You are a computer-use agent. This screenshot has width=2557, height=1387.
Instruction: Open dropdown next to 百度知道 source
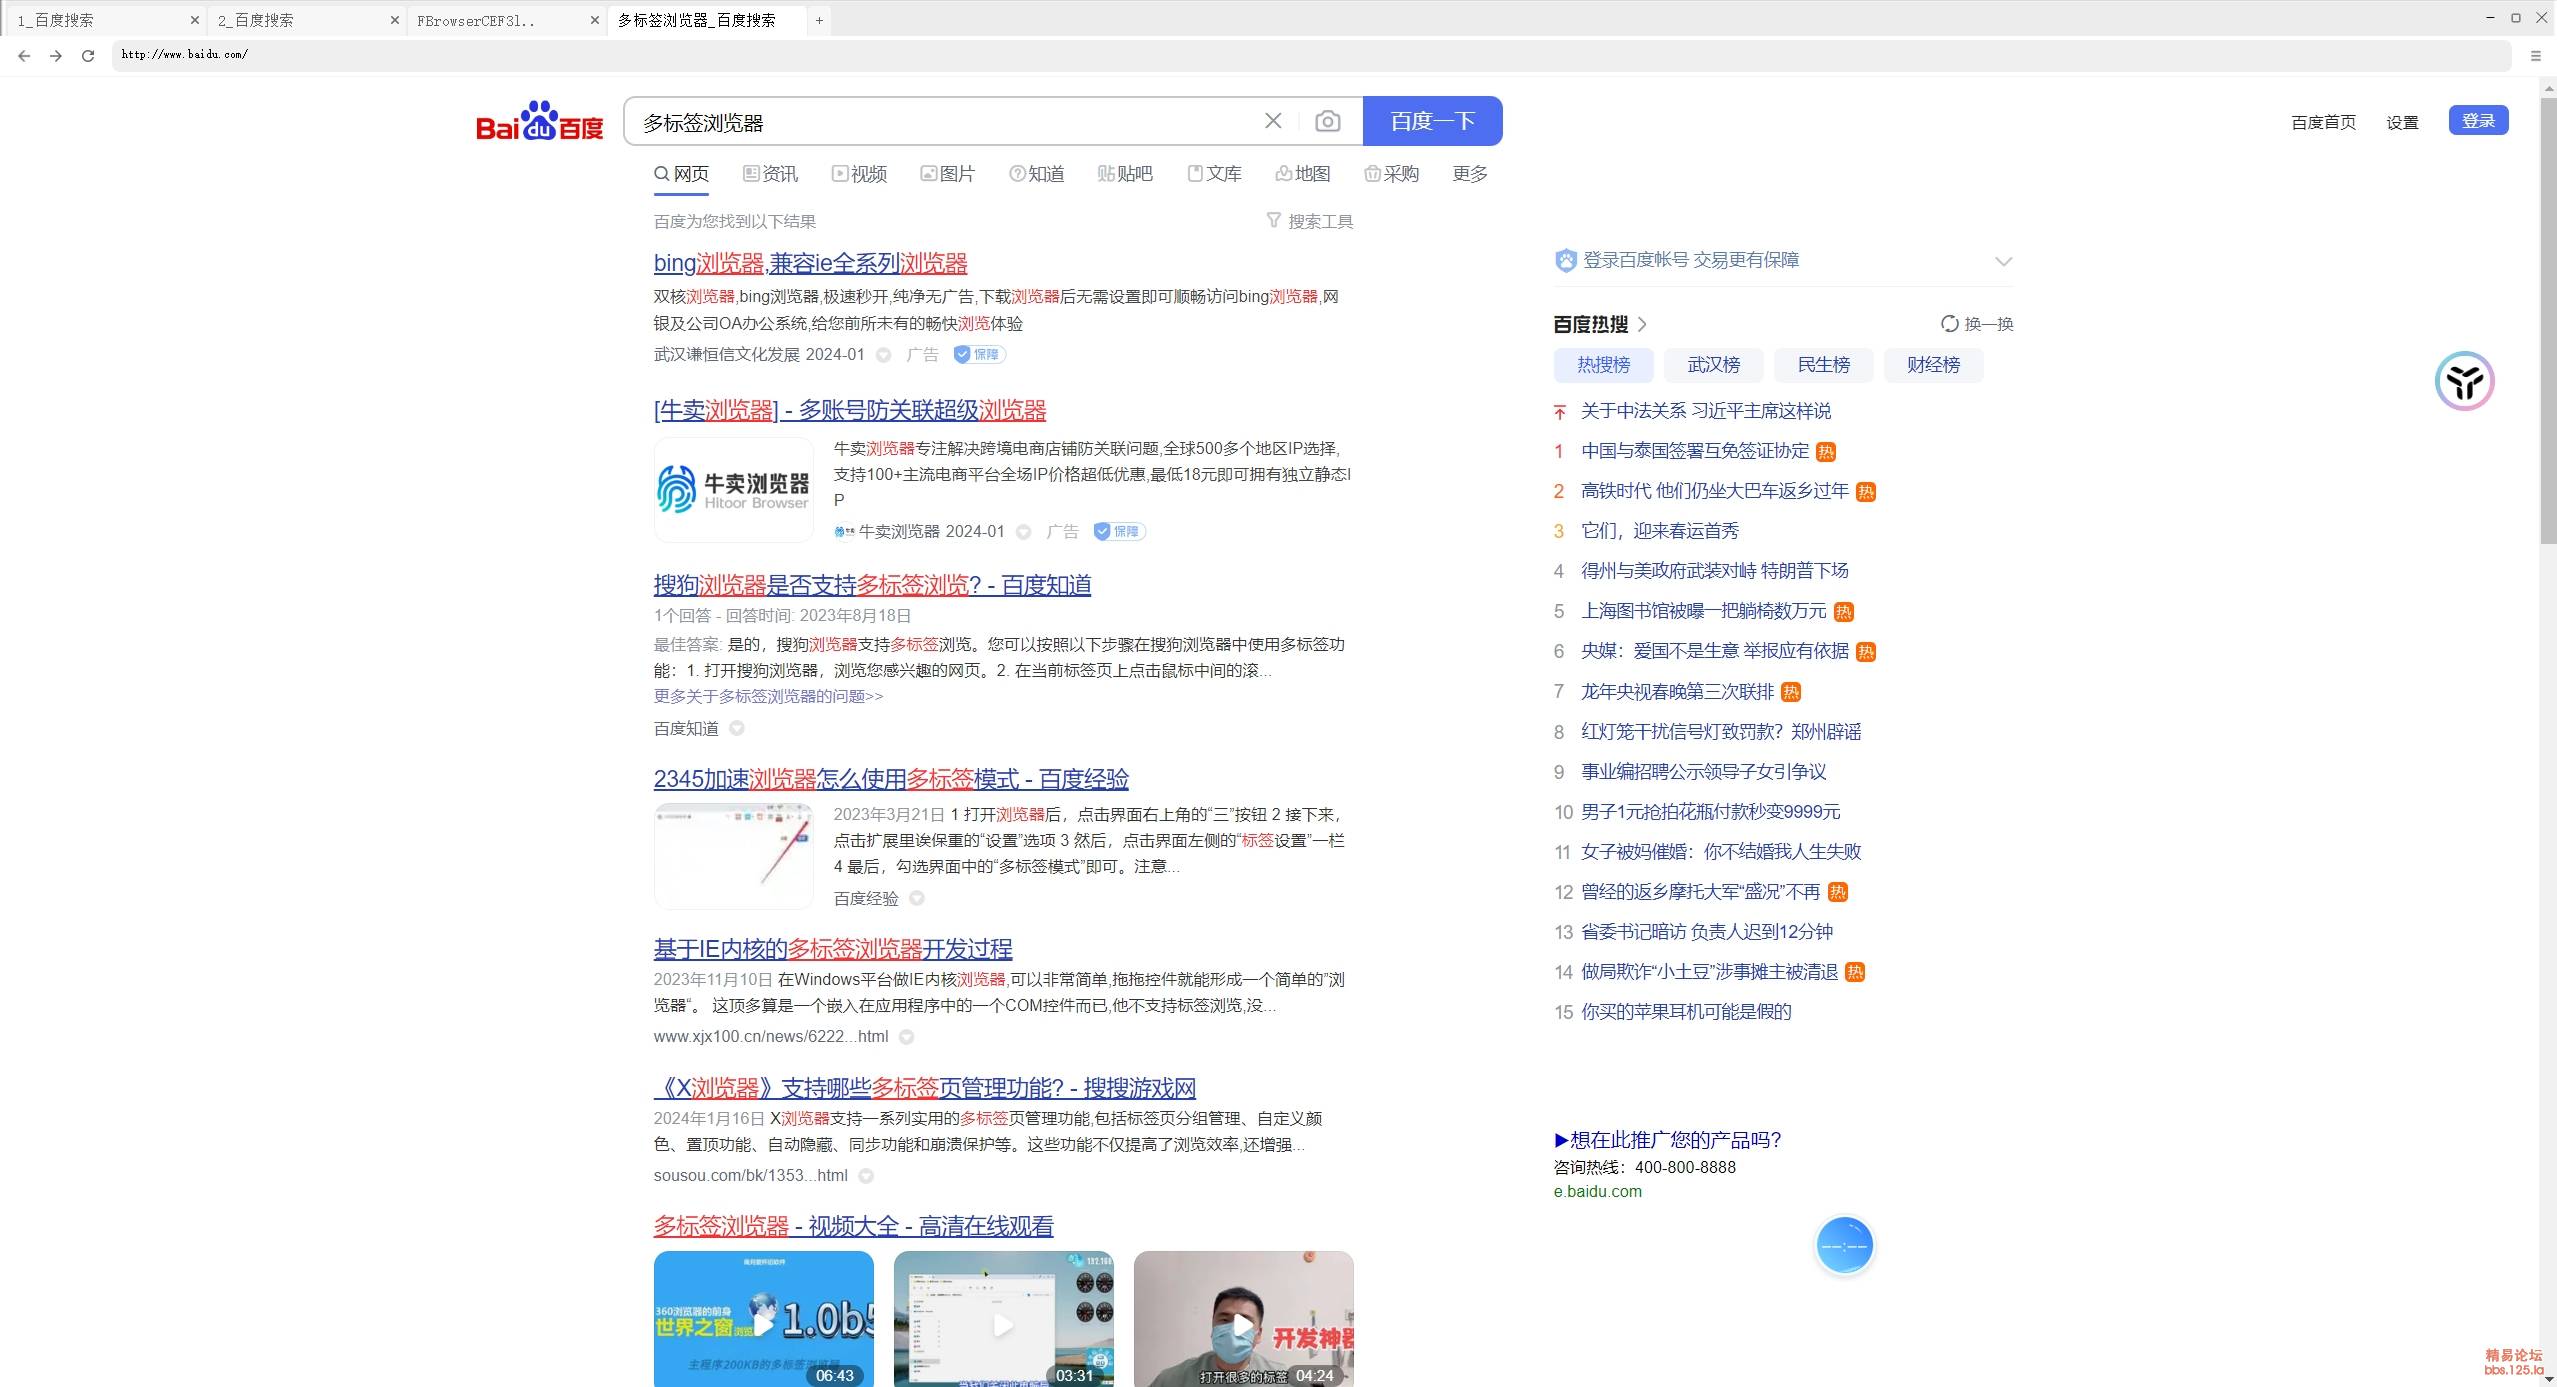click(737, 728)
